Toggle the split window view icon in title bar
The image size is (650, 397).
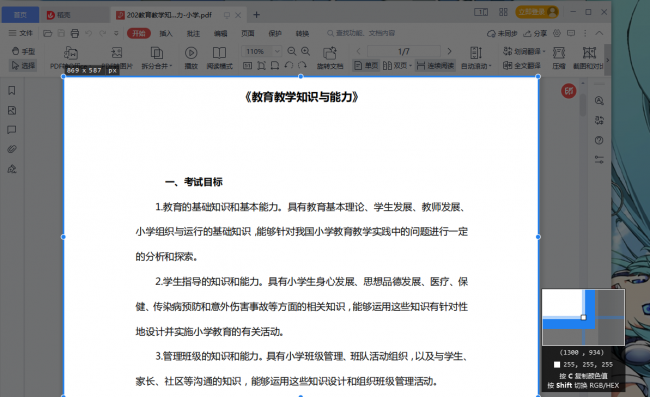tap(481, 12)
